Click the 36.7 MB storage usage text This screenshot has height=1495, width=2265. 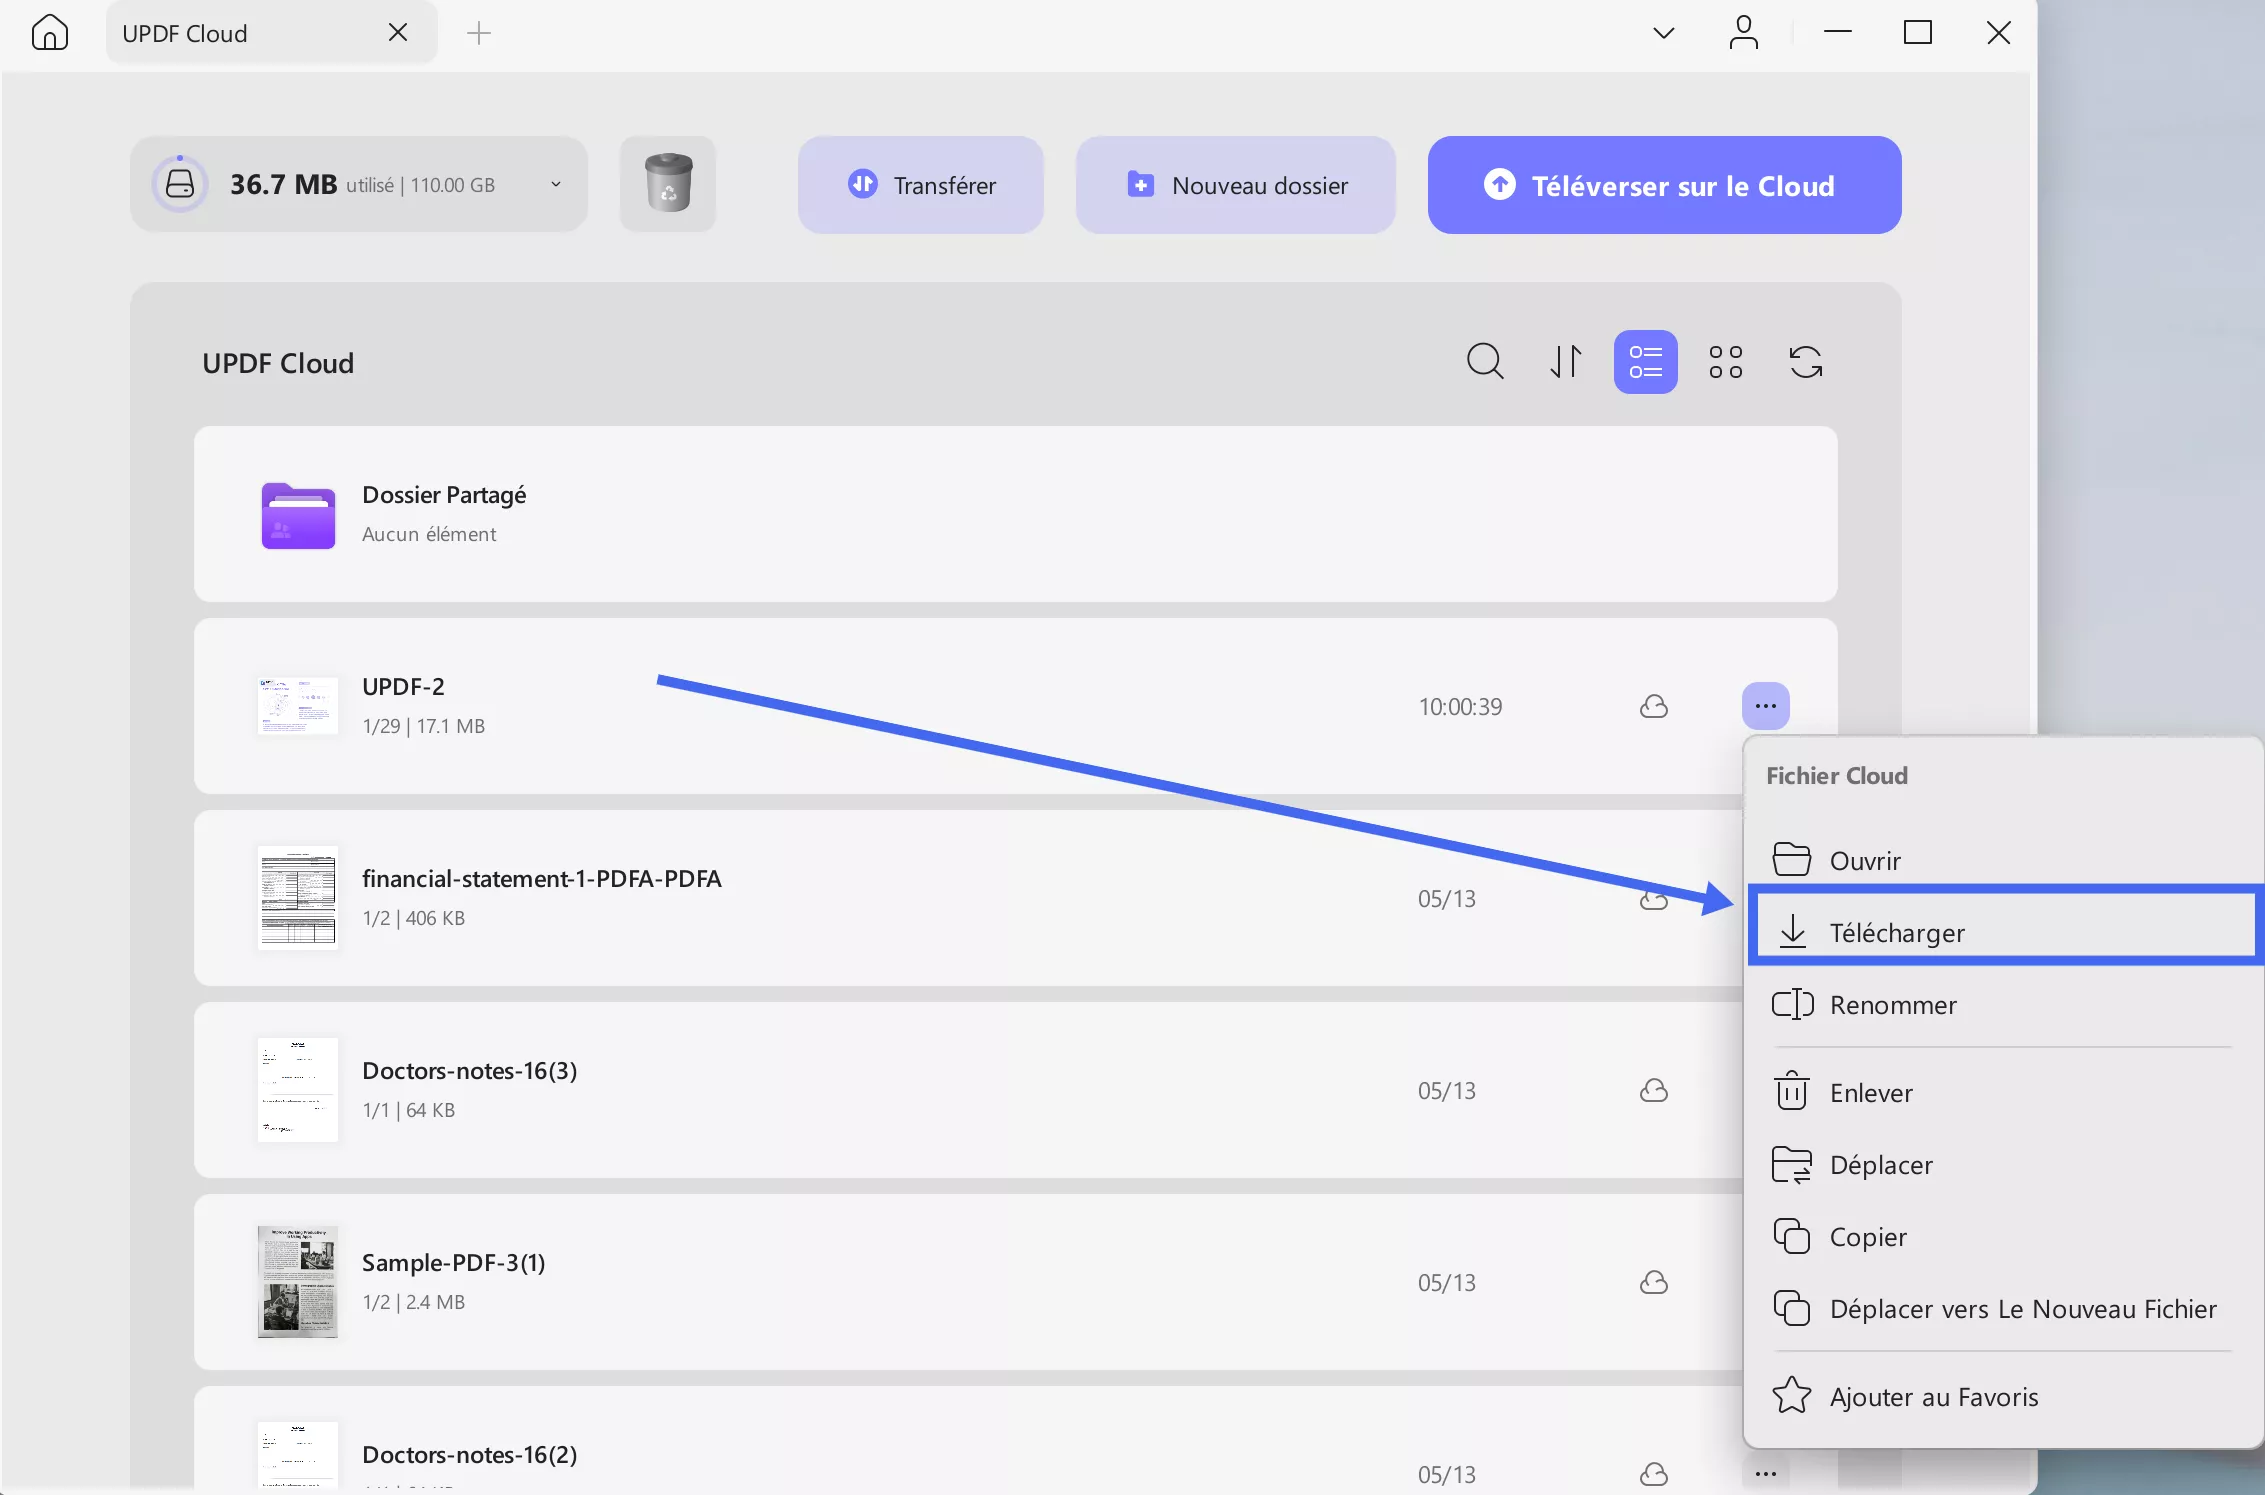(x=283, y=184)
